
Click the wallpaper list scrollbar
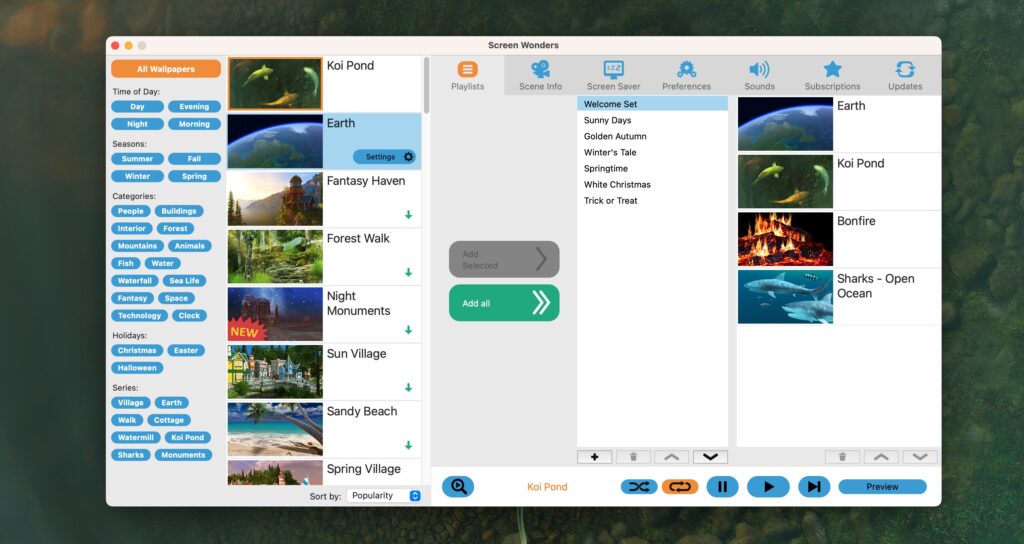click(426, 86)
